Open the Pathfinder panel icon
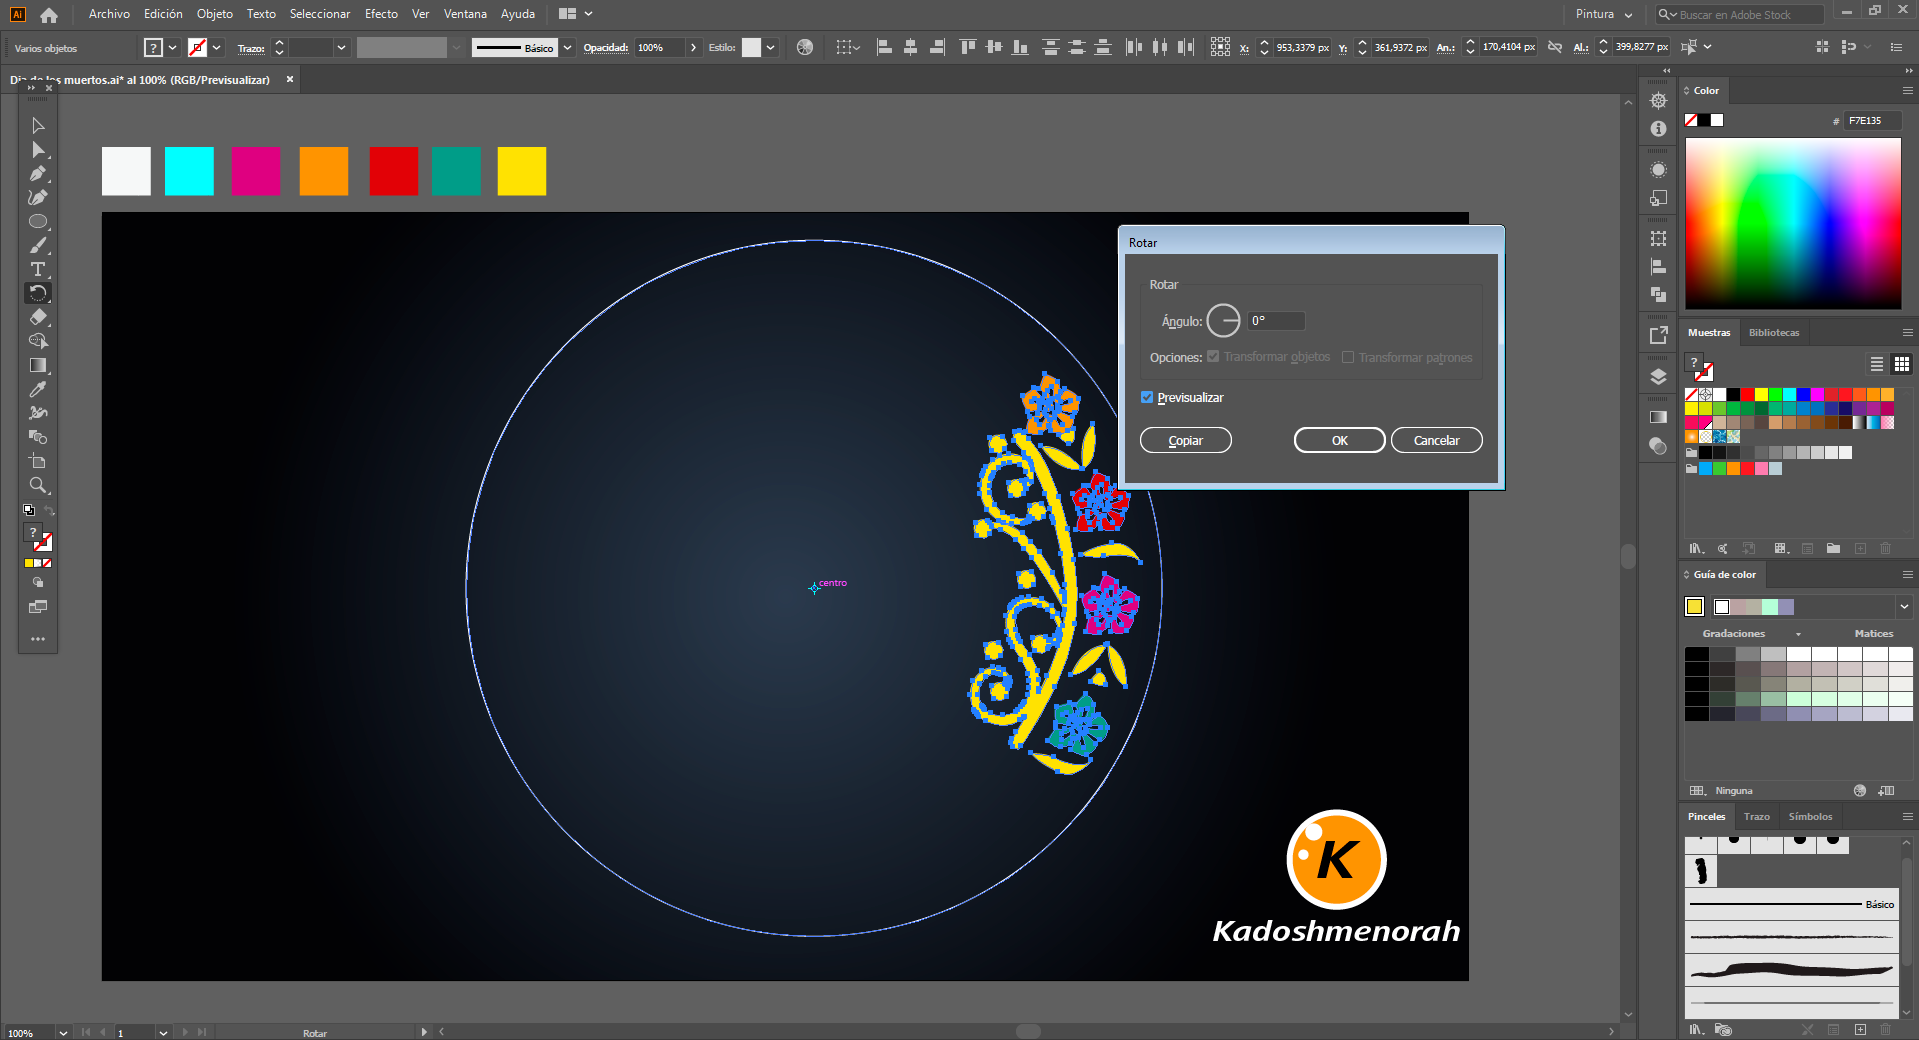This screenshot has height=1040, width=1919. 1658,295
